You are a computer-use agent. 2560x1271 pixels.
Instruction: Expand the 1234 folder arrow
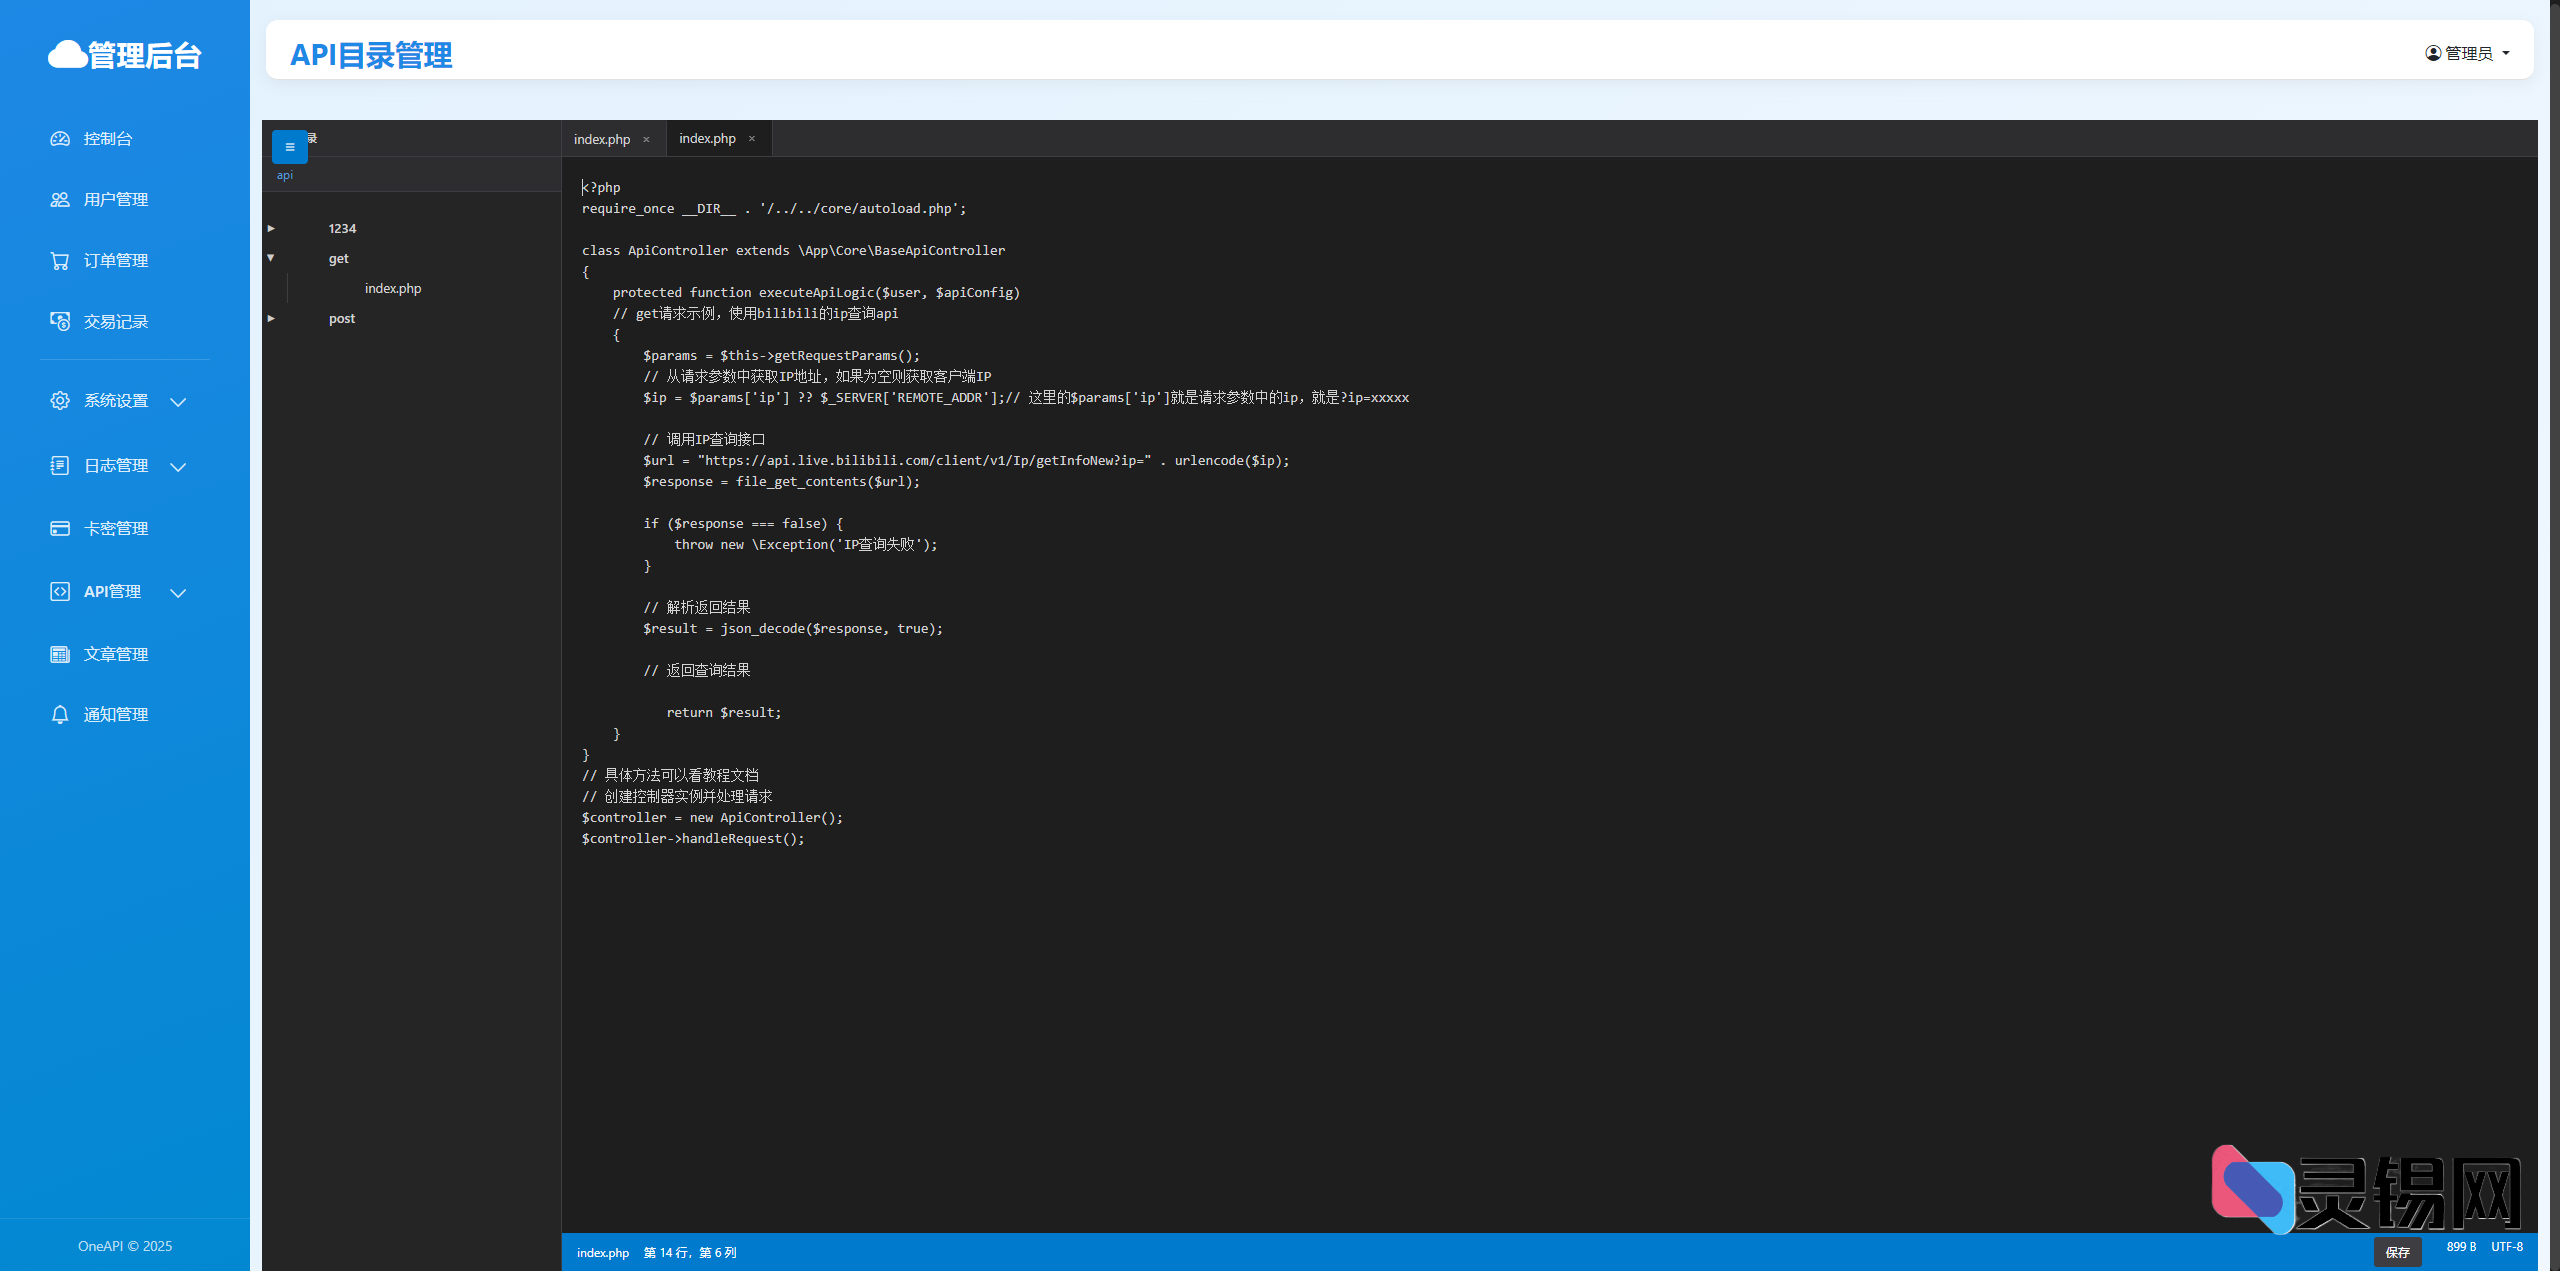271,229
